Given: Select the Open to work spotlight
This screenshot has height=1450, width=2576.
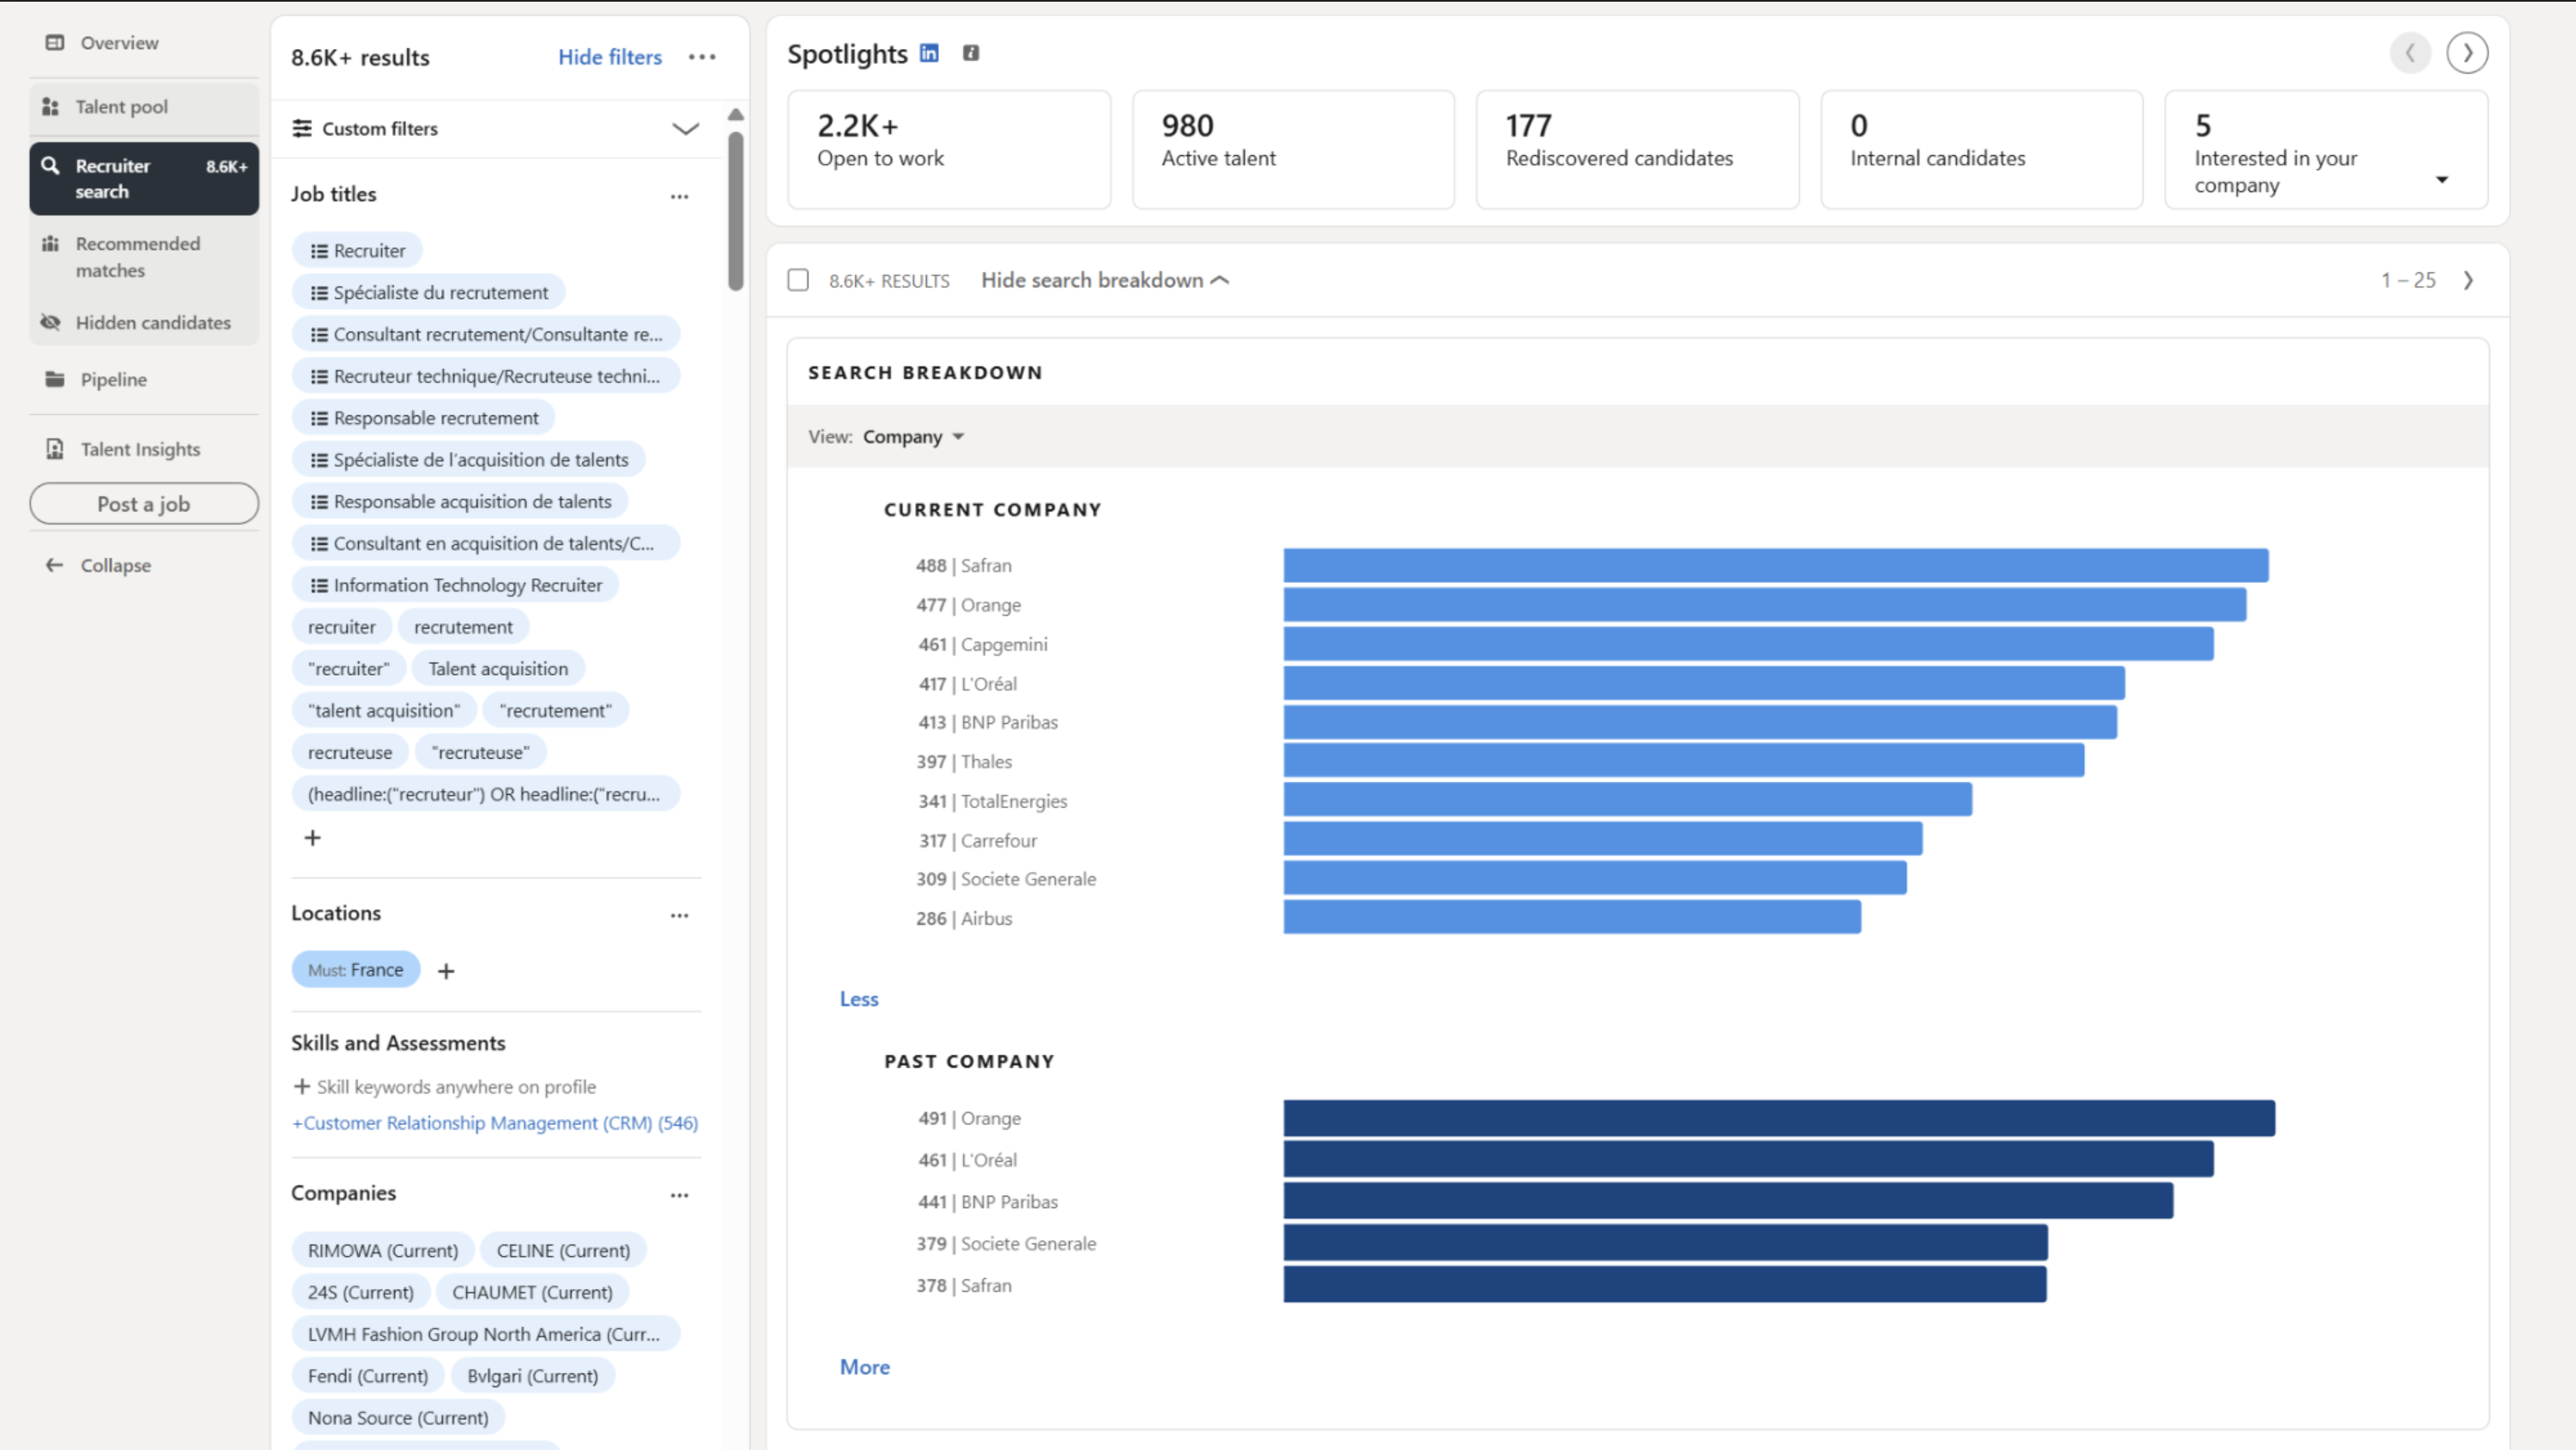Looking at the screenshot, I should pyautogui.click(x=949, y=150).
